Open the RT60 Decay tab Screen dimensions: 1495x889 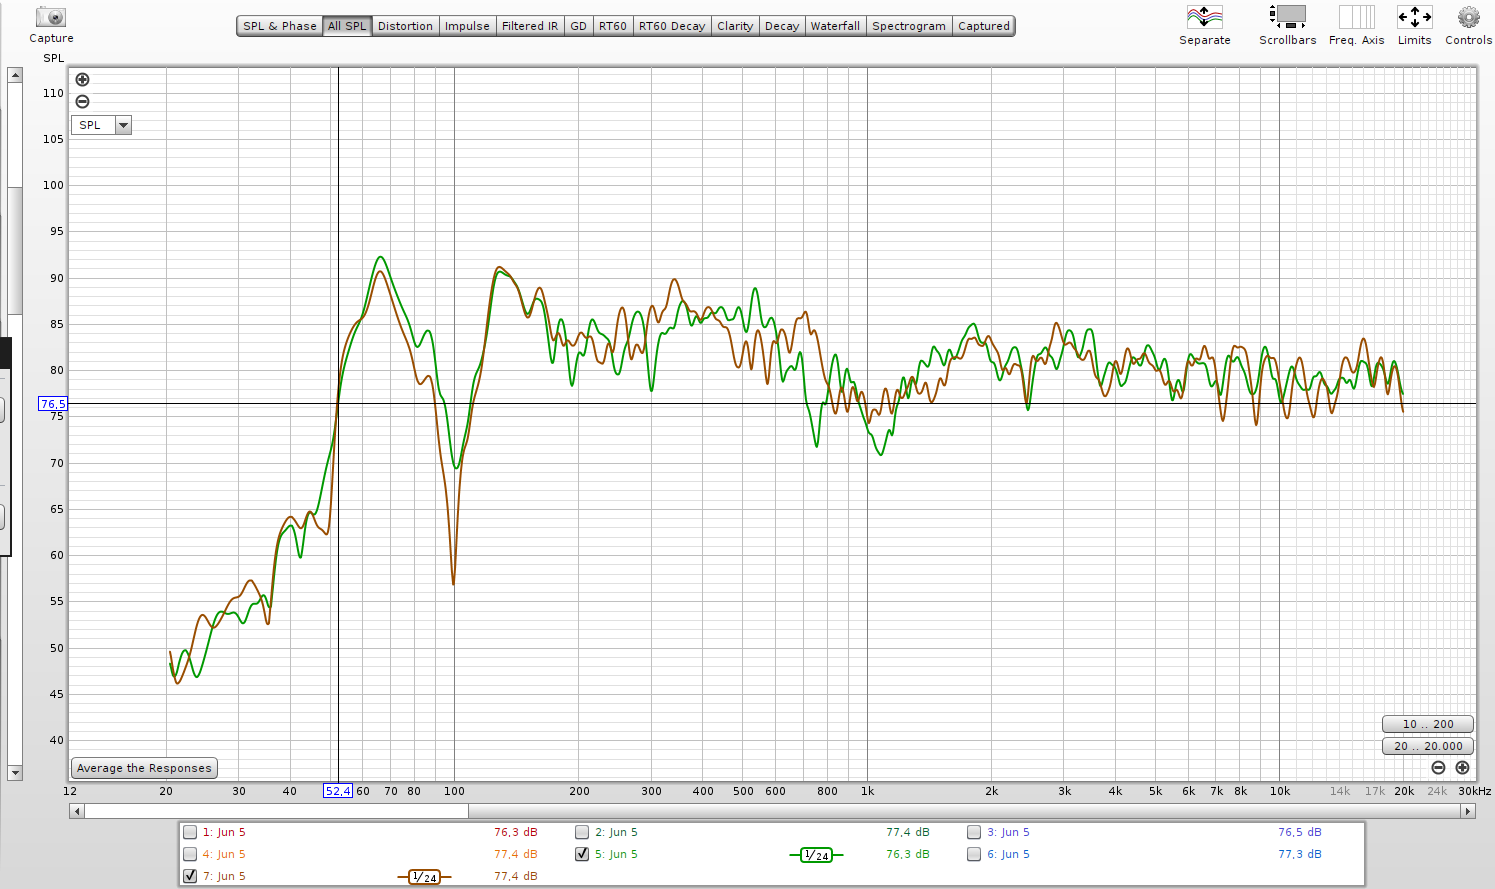(x=672, y=26)
